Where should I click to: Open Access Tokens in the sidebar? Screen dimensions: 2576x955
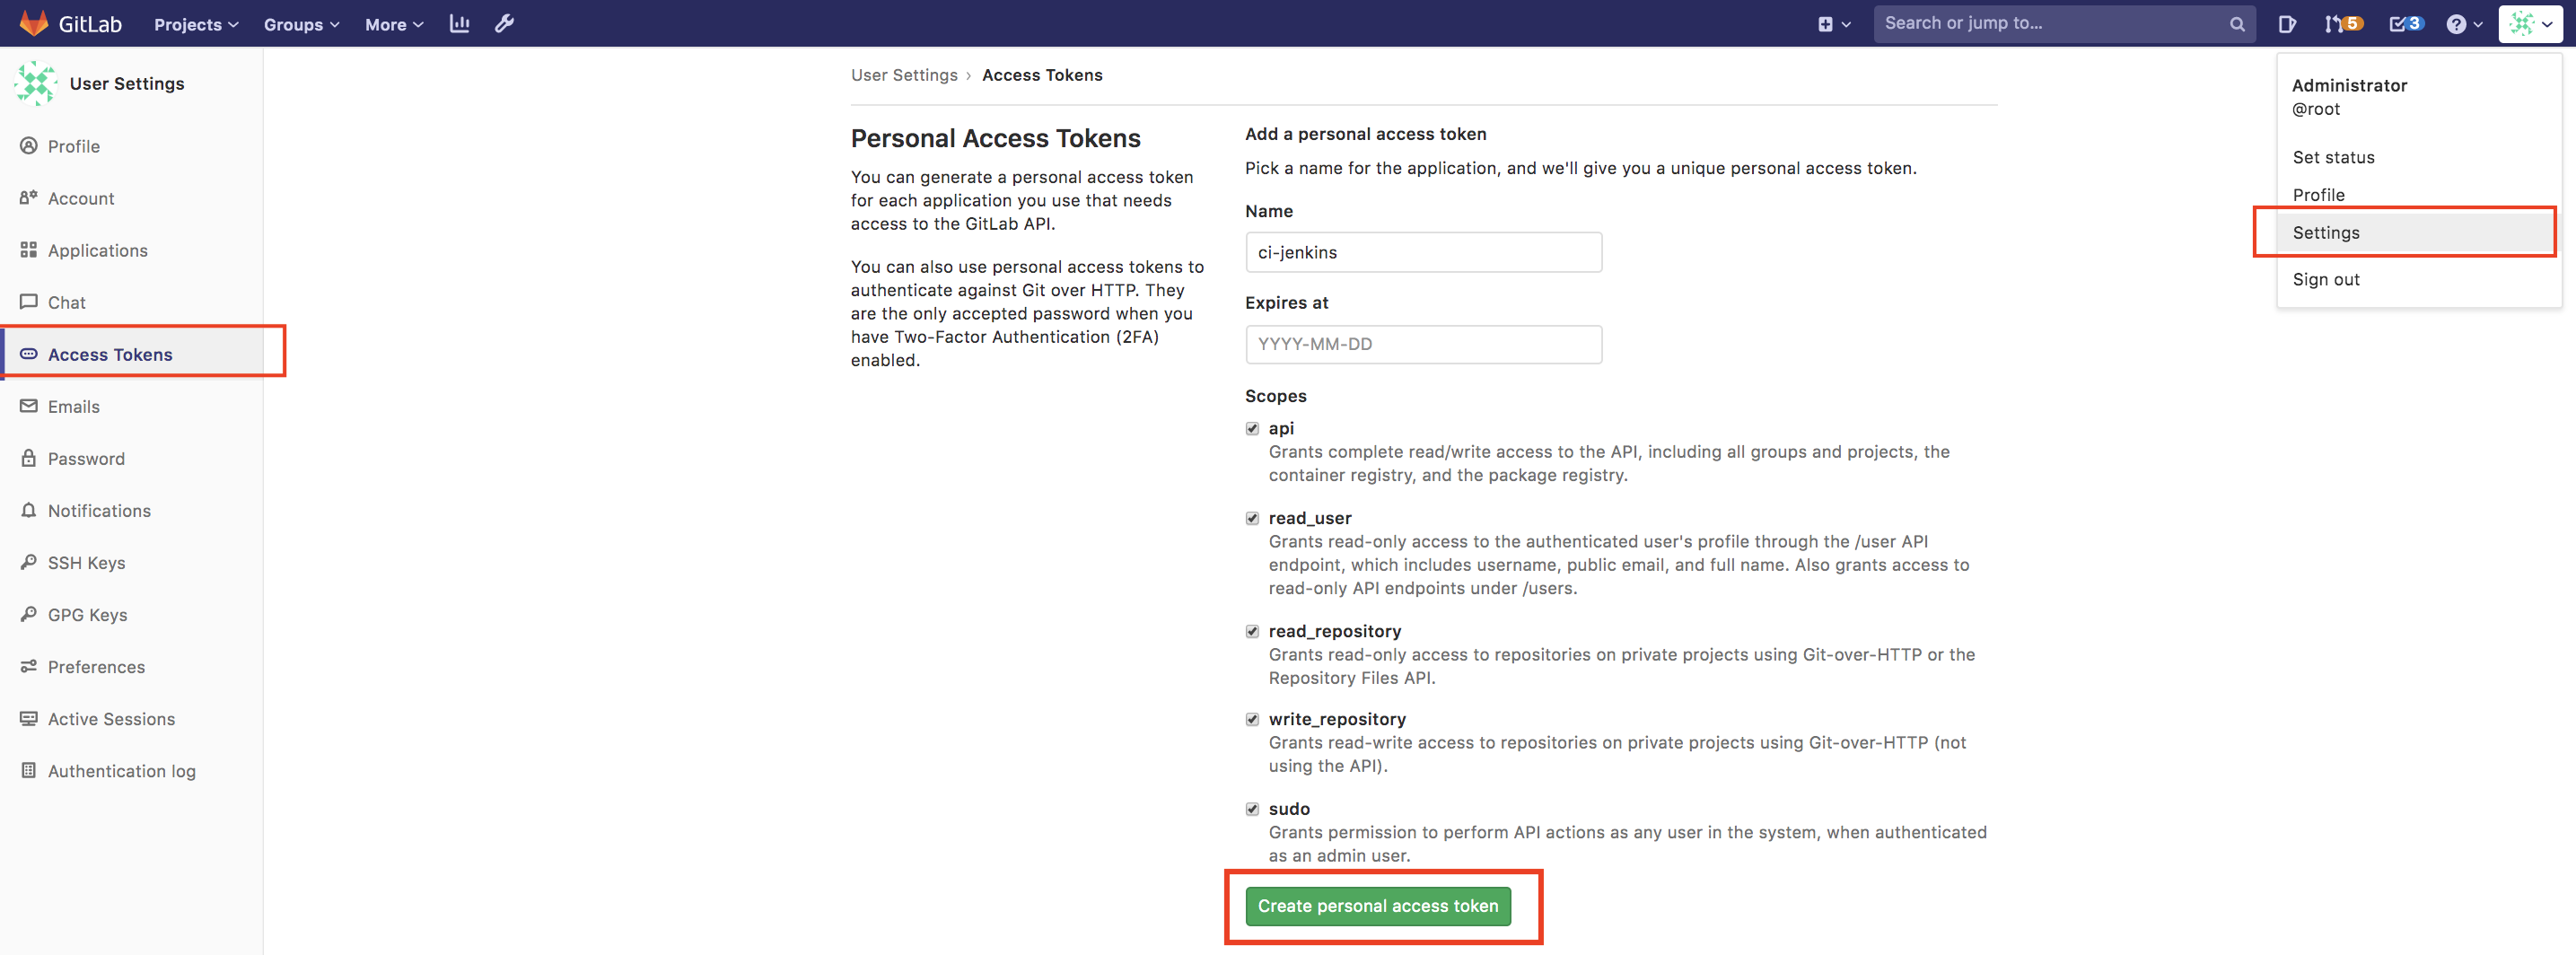point(110,354)
